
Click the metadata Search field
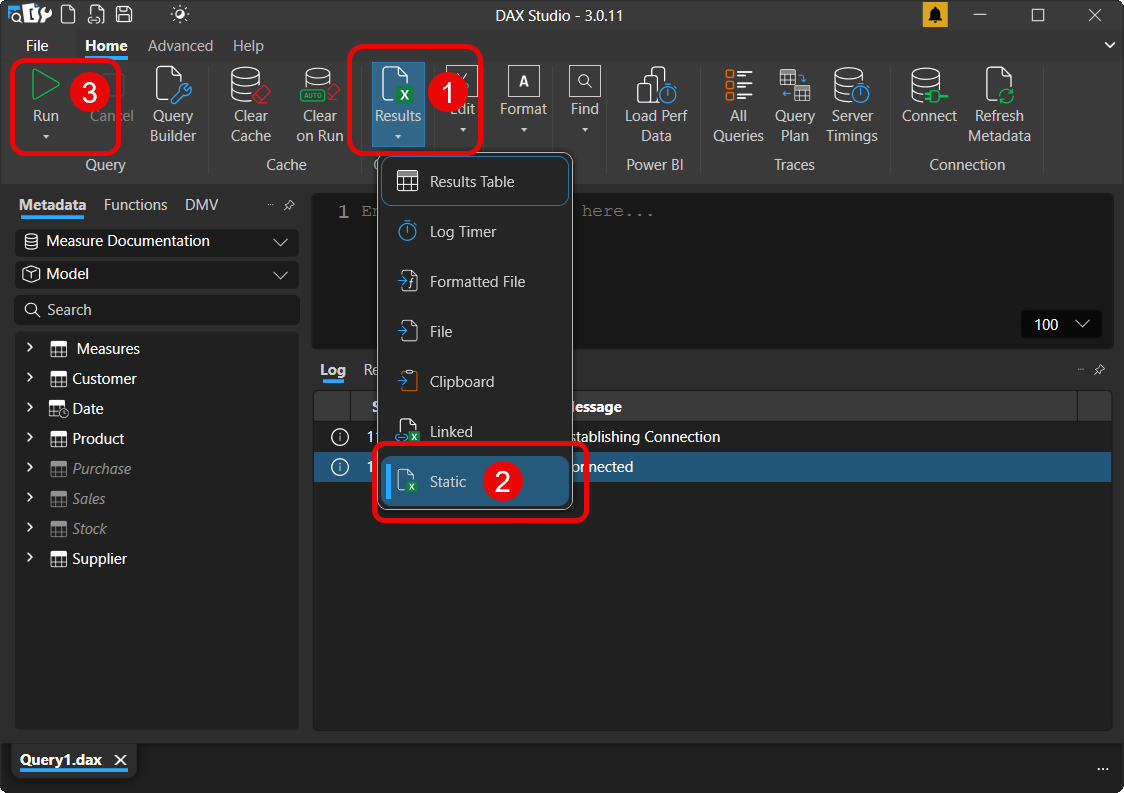(157, 310)
